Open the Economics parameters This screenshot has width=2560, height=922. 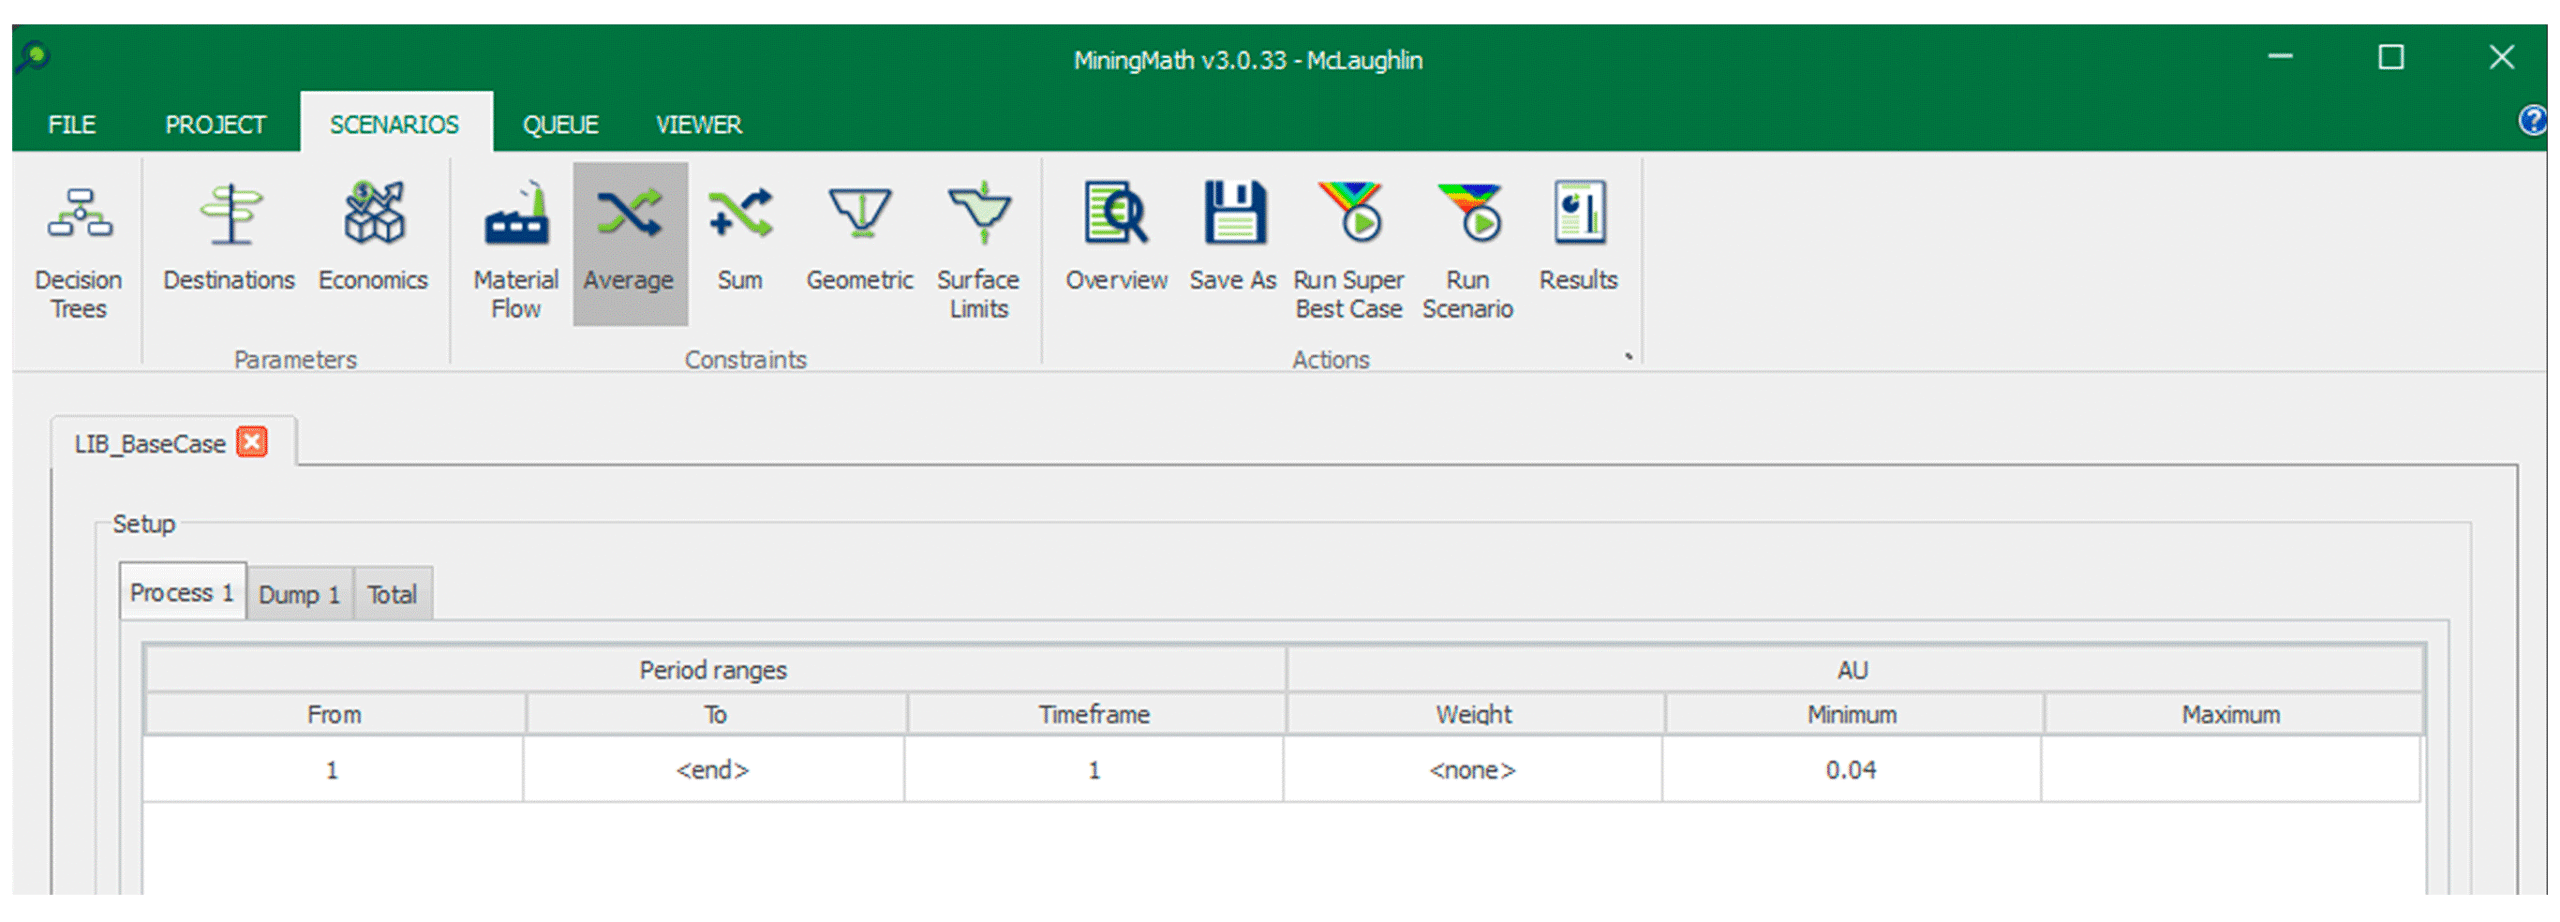pyautogui.click(x=373, y=240)
